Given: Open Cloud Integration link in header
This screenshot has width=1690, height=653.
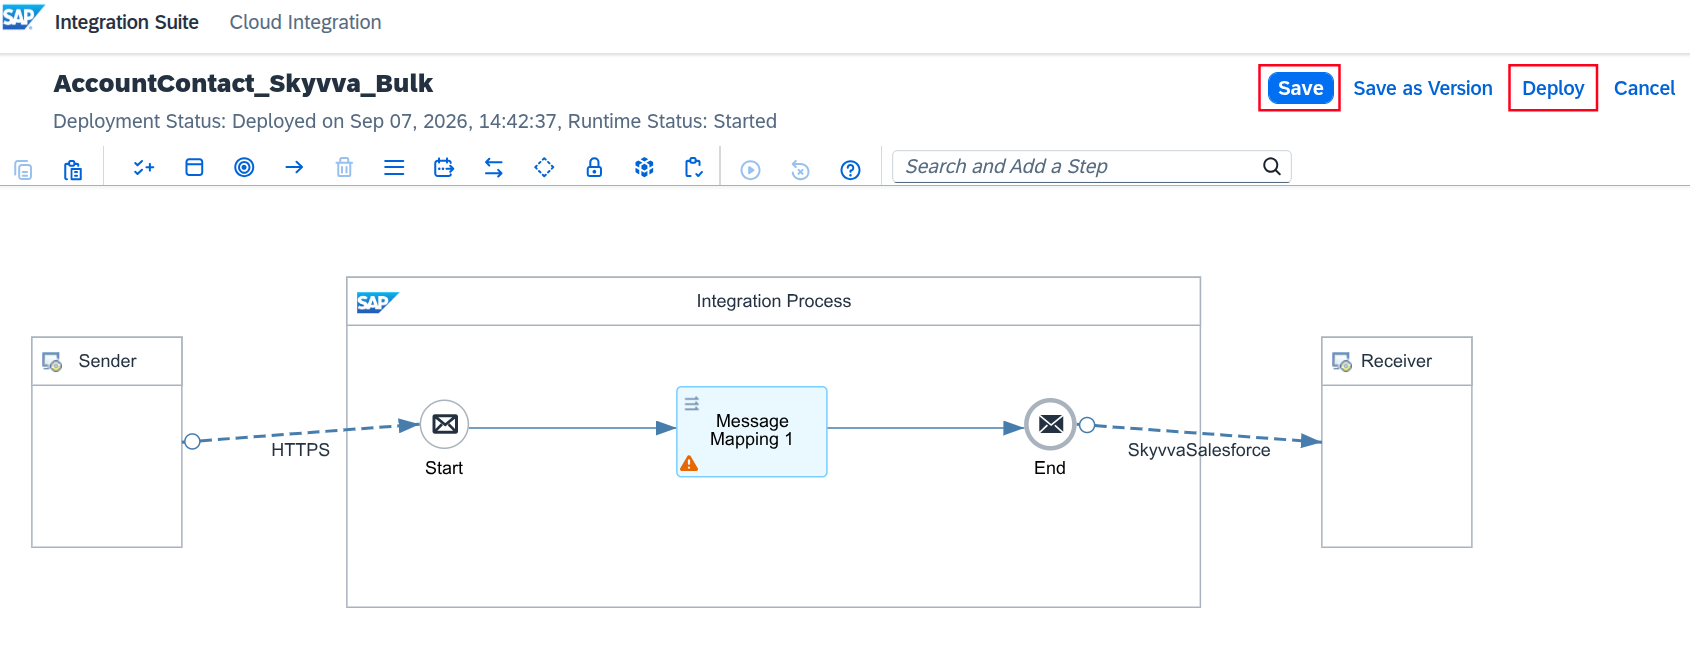Looking at the screenshot, I should point(305,22).
